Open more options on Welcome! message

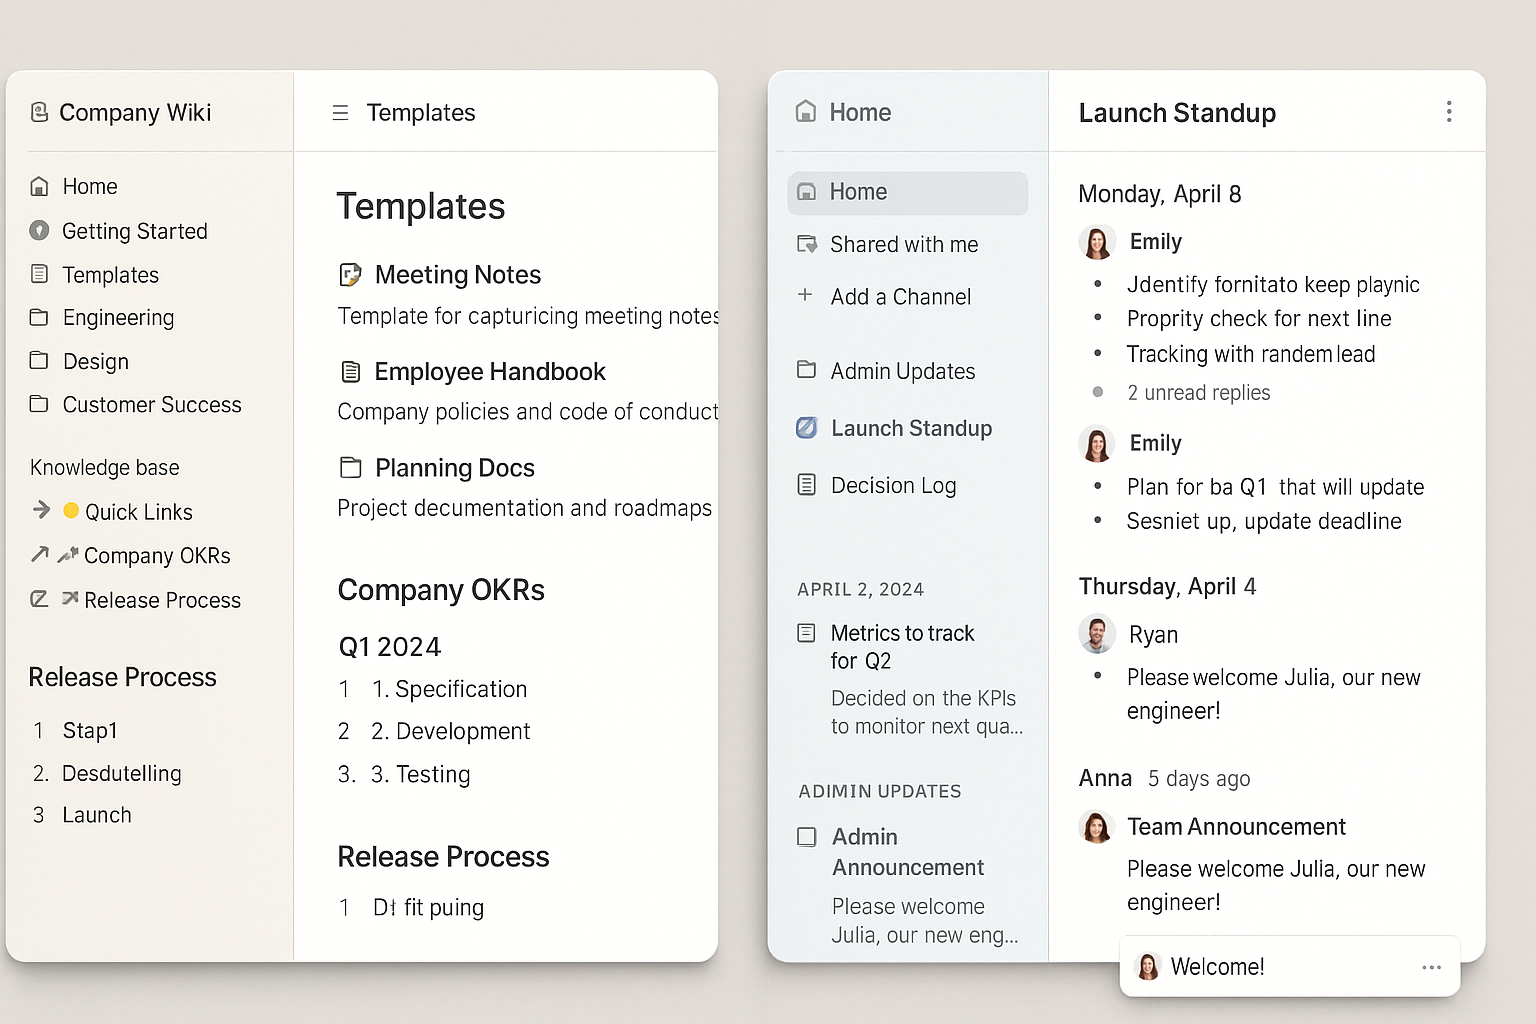(1431, 967)
